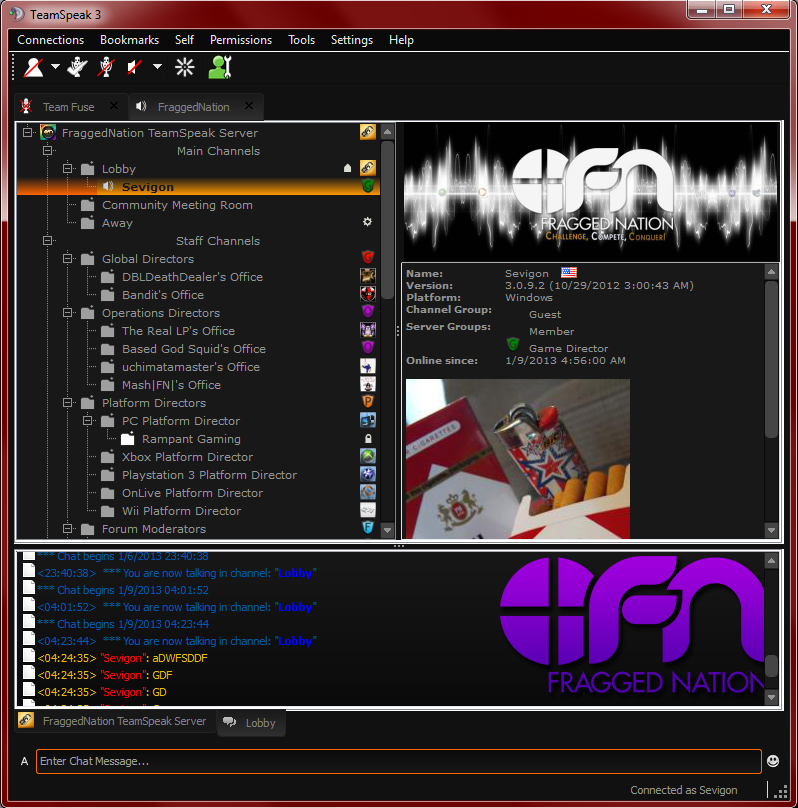Select the Away channel
Image resolution: width=798 pixels, height=808 pixels.
pos(117,223)
